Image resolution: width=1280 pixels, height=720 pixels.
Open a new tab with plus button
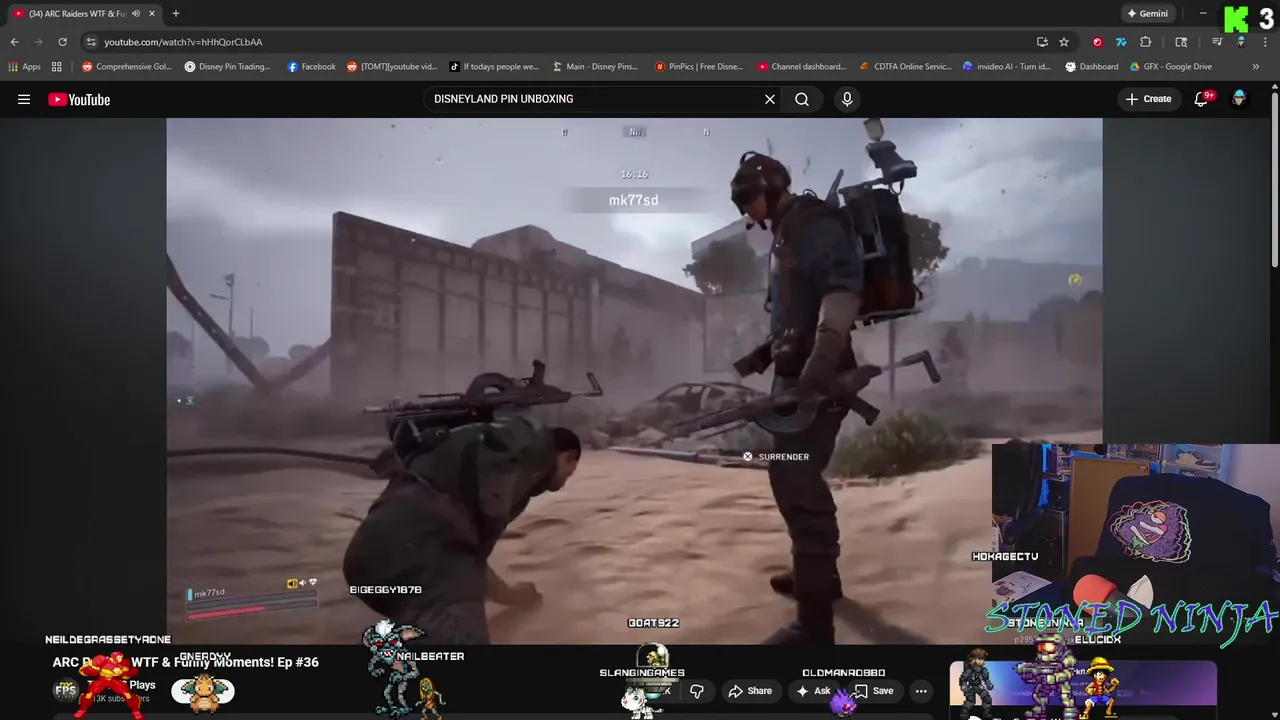tap(175, 13)
